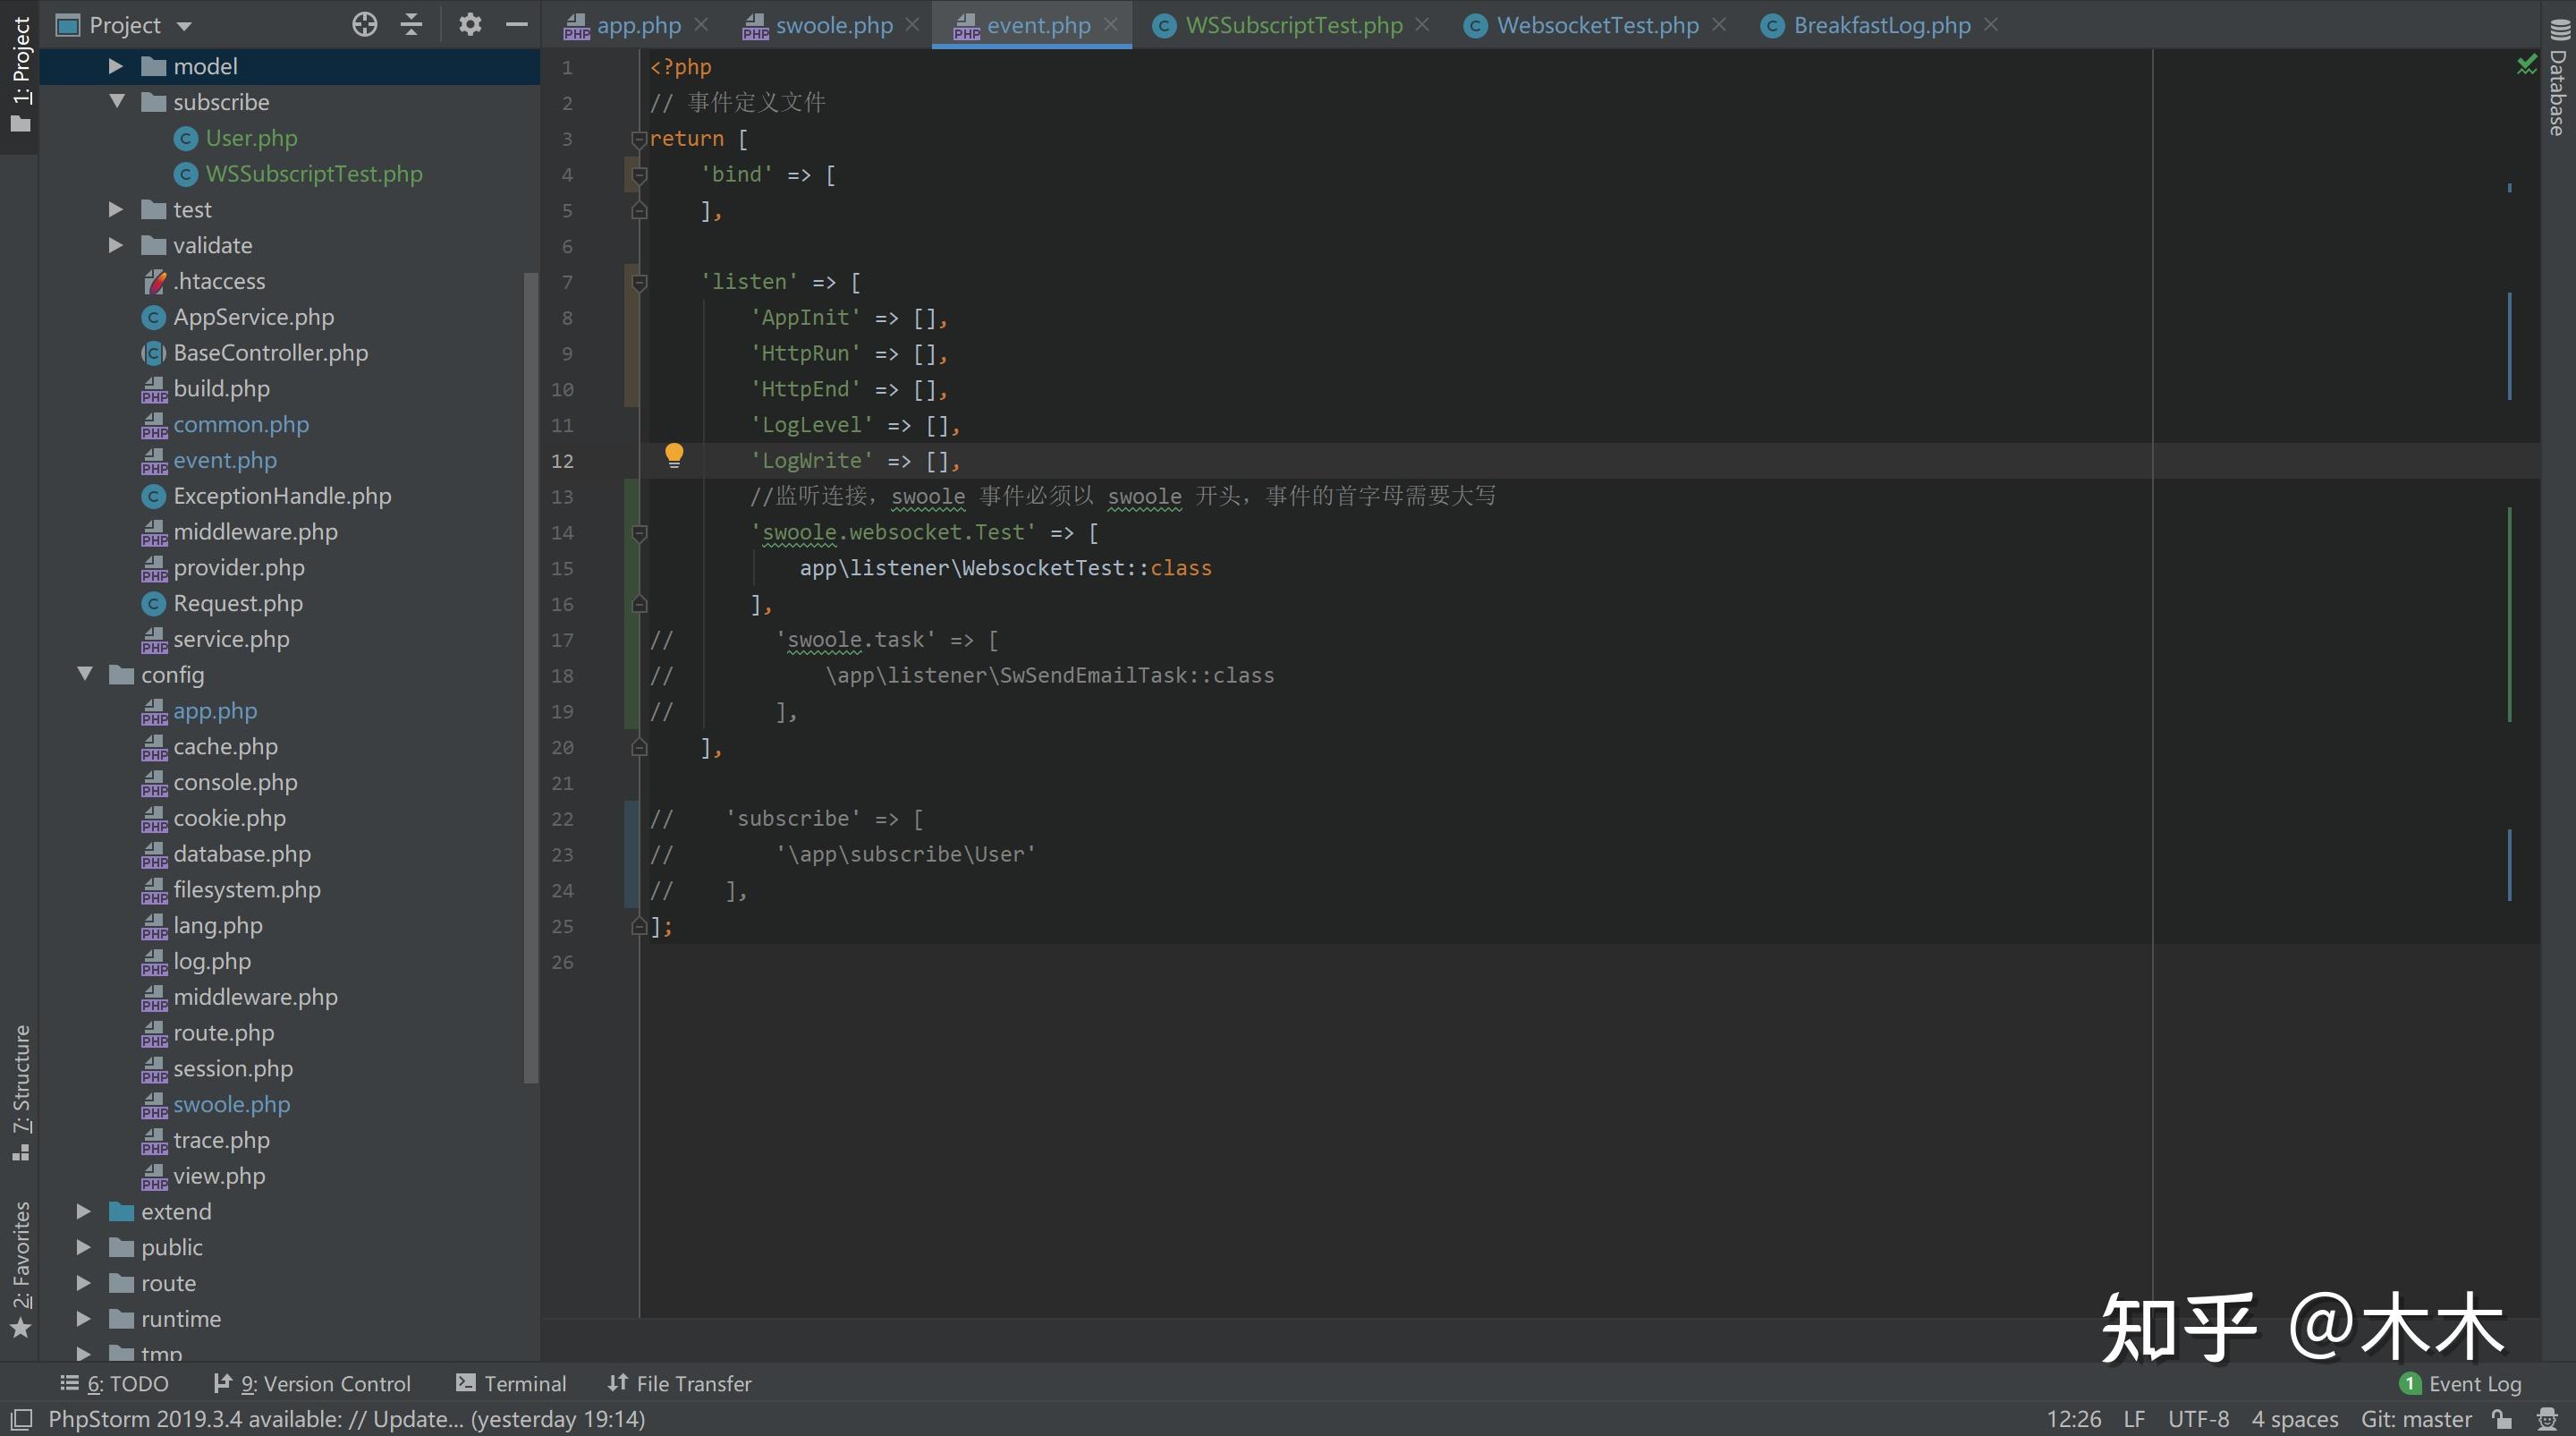Hide the Project panel with minus icon
Viewport: 2576px width, 1436px height.
coord(517,25)
